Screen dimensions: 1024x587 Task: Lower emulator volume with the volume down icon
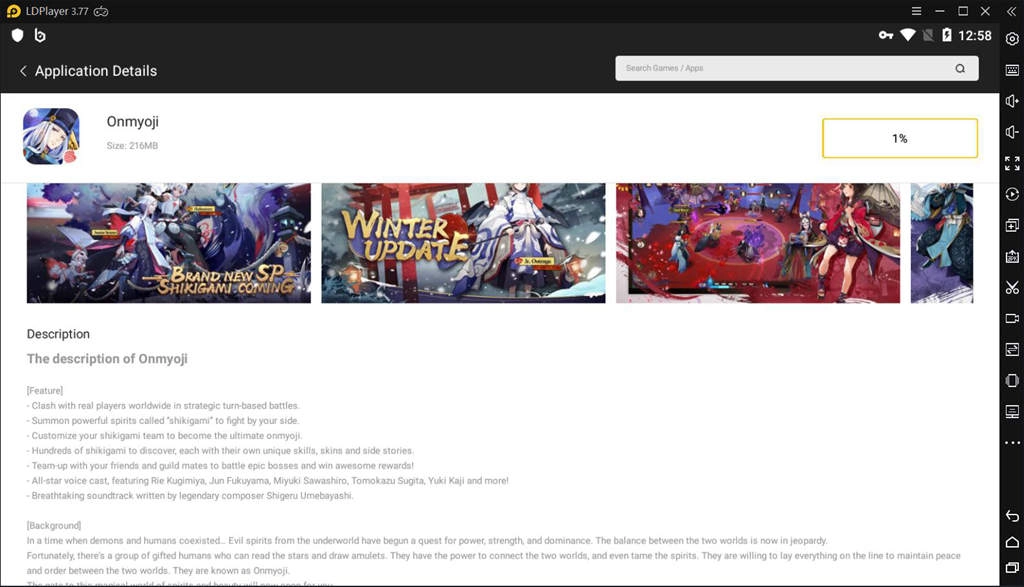tap(1010, 131)
